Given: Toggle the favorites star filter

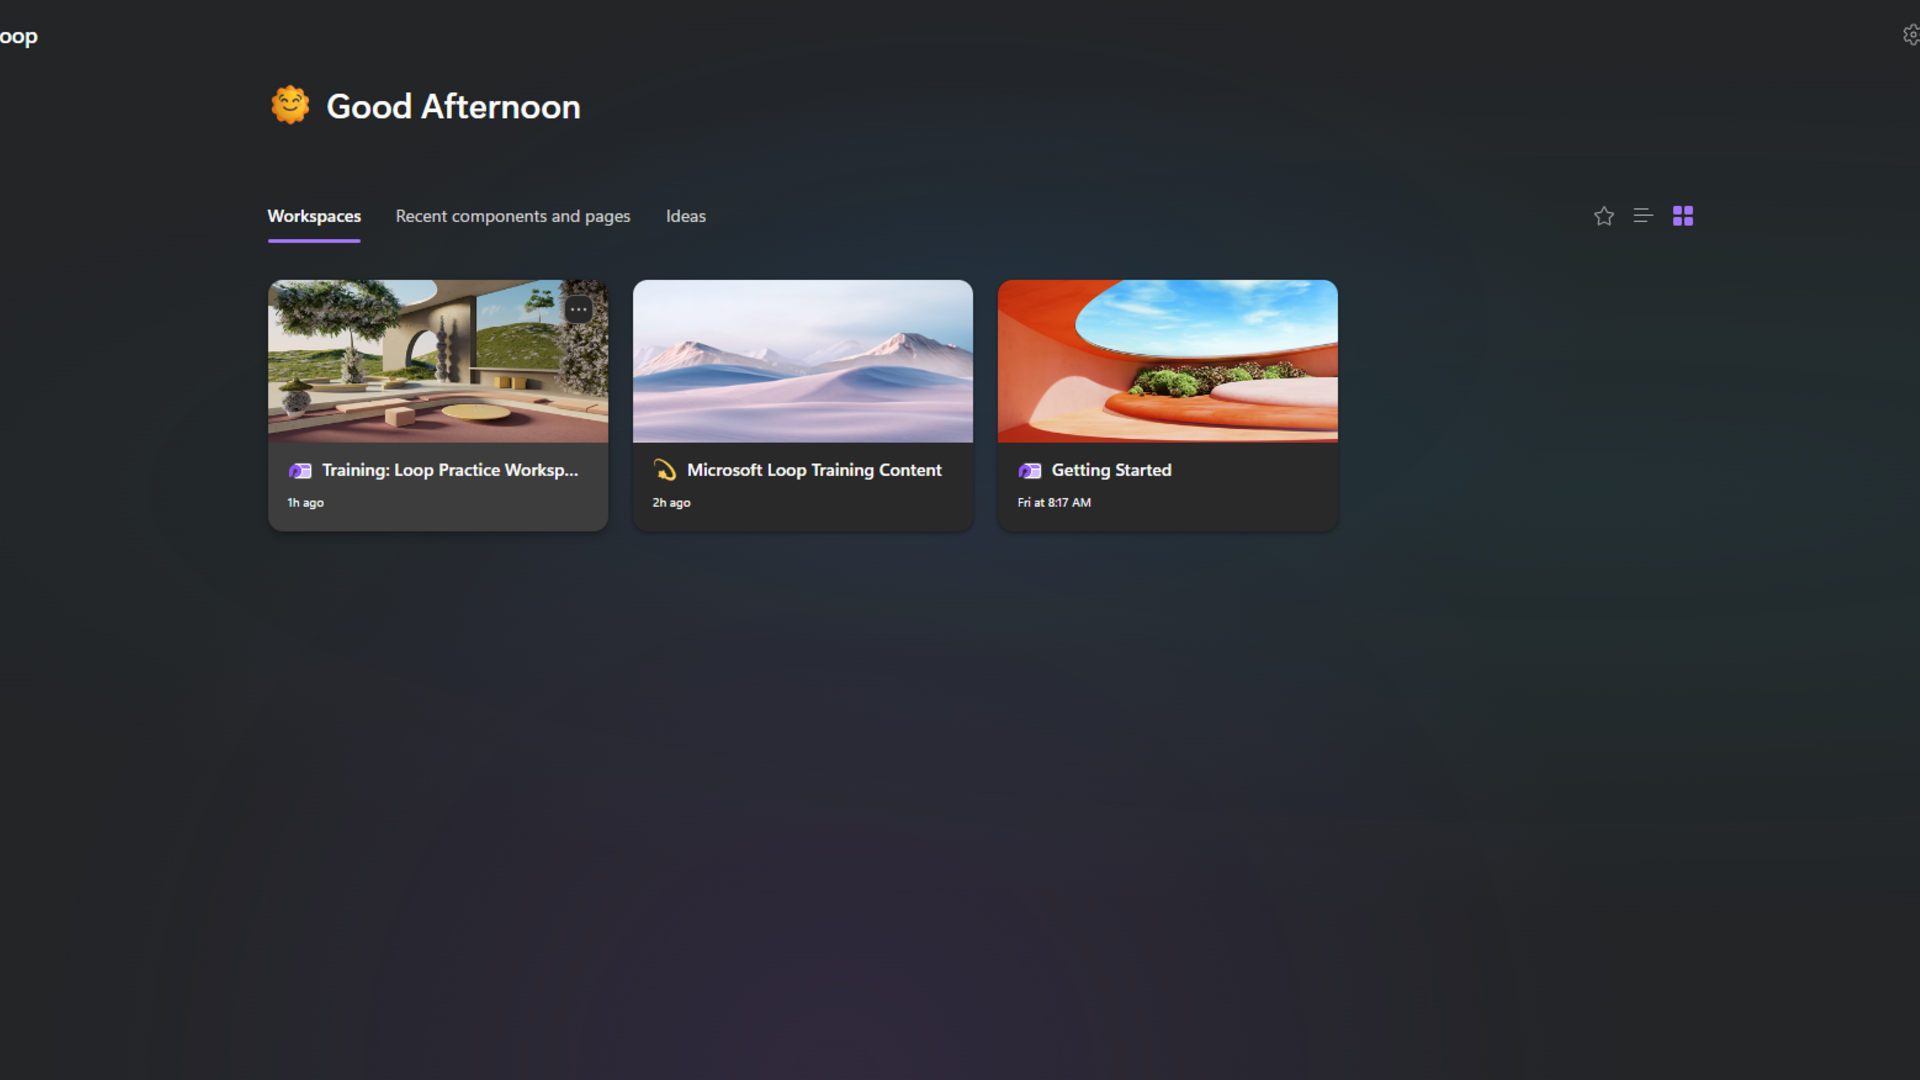Looking at the screenshot, I should pyautogui.click(x=1604, y=216).
